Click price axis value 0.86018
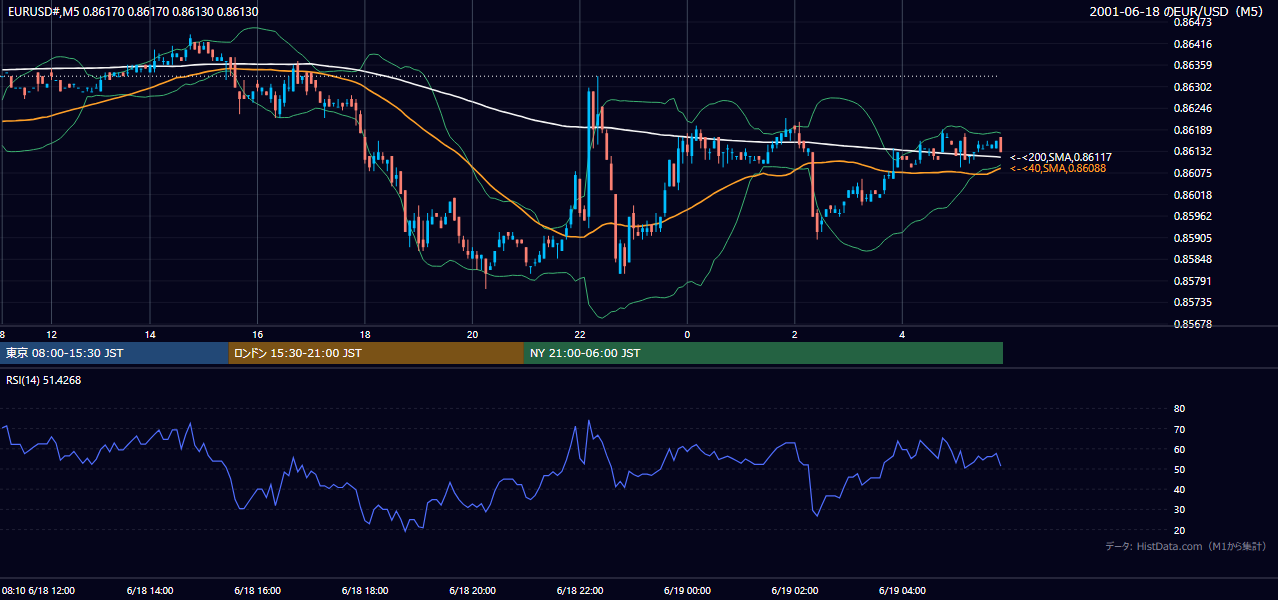Screen dimensions: 1278x600 pyautogui.click(x=1192, y=195)
